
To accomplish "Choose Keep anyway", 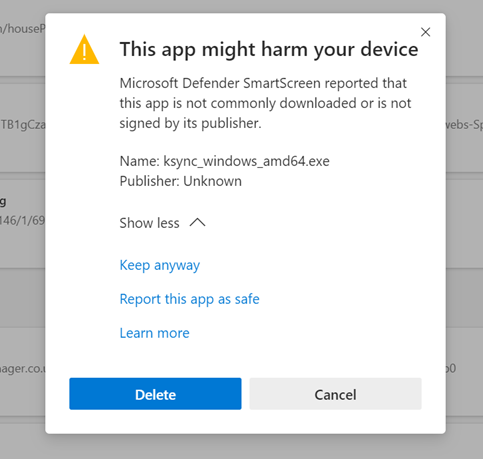I will click(x=160, y=265).
